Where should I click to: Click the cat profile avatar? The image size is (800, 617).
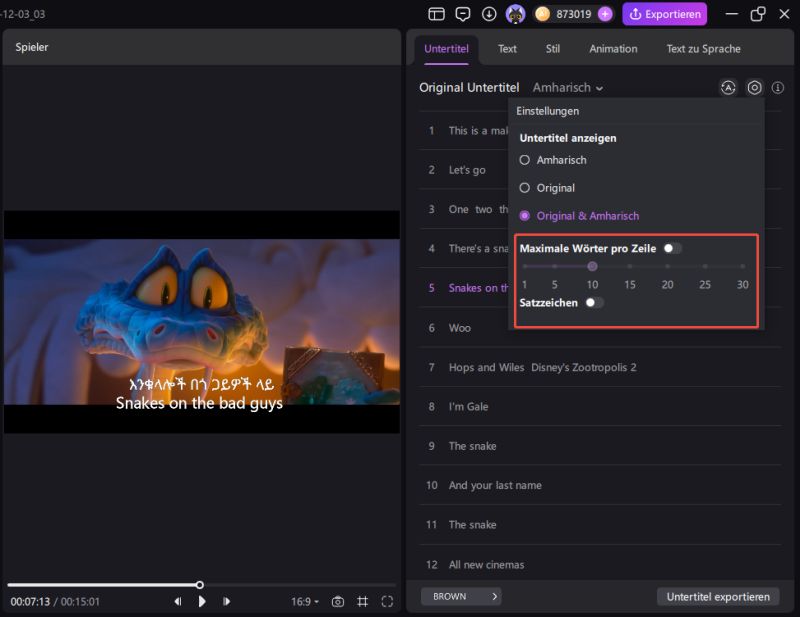(x=515, y=14)
